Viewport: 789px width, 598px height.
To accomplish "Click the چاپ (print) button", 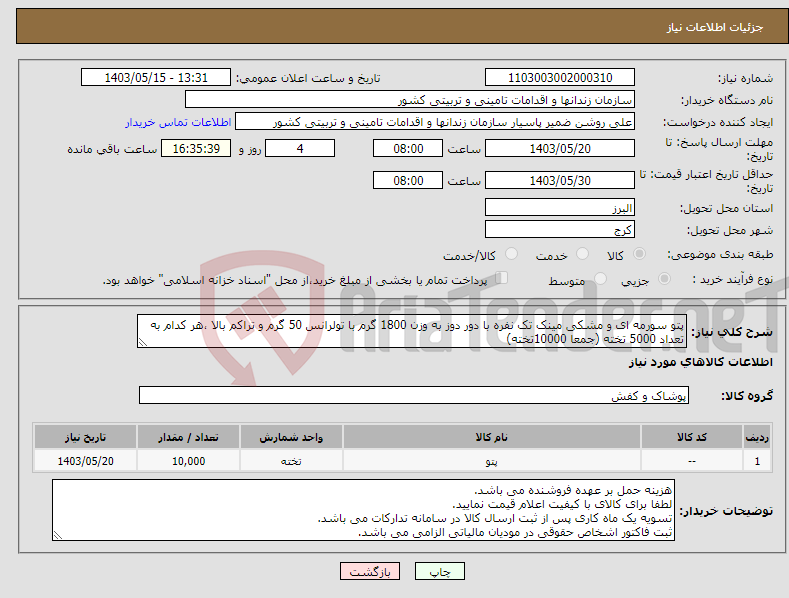I will click(439, 571).
